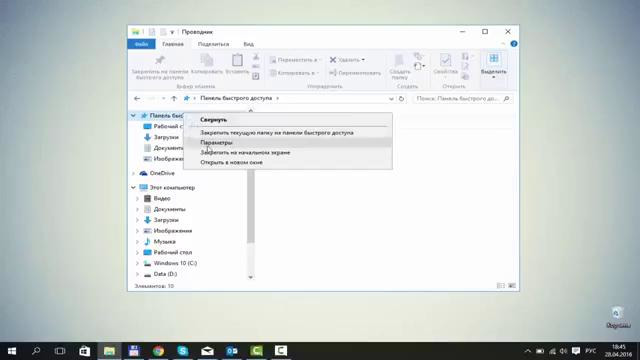640x360 pixels.
Task: Switch to the Поделиться ribbon tab
Action: click(x=213, y=44)
